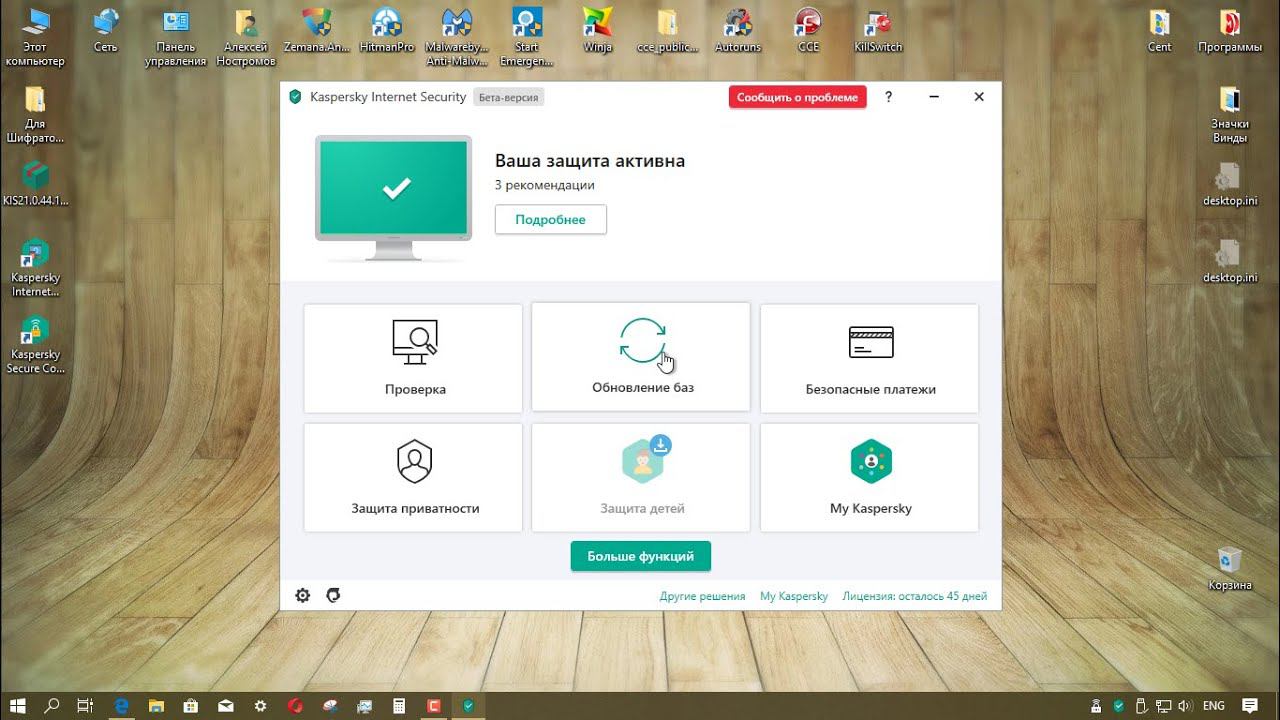Click the Подробнее button
The image size is (1280, 720).
tap(551, 219)
